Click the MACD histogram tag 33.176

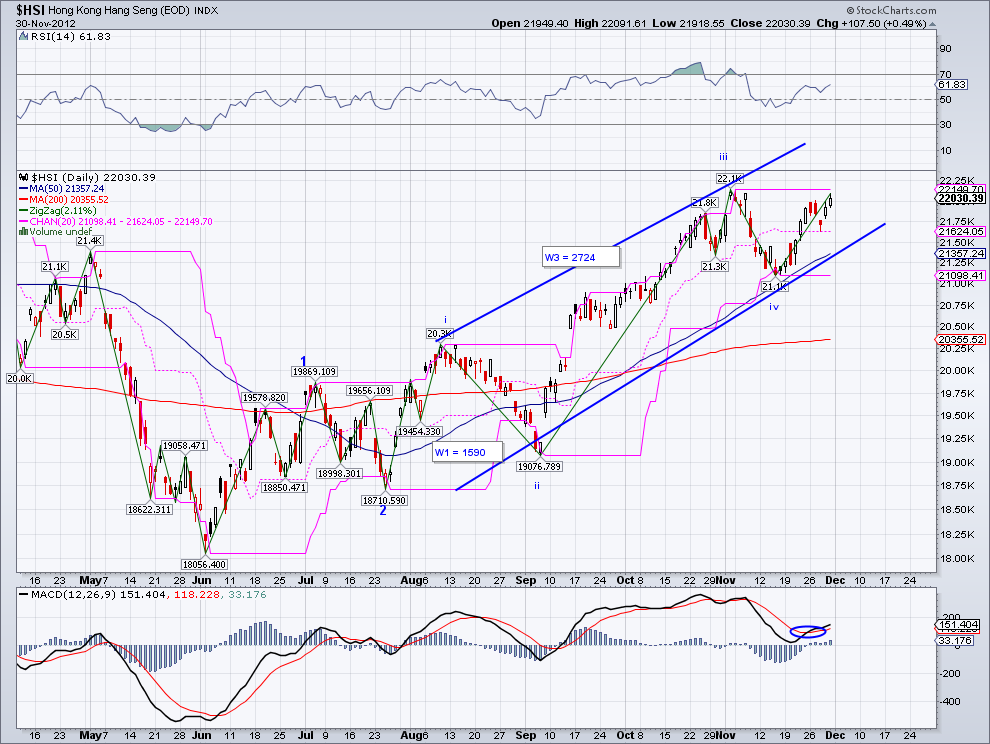click(955, 640)
